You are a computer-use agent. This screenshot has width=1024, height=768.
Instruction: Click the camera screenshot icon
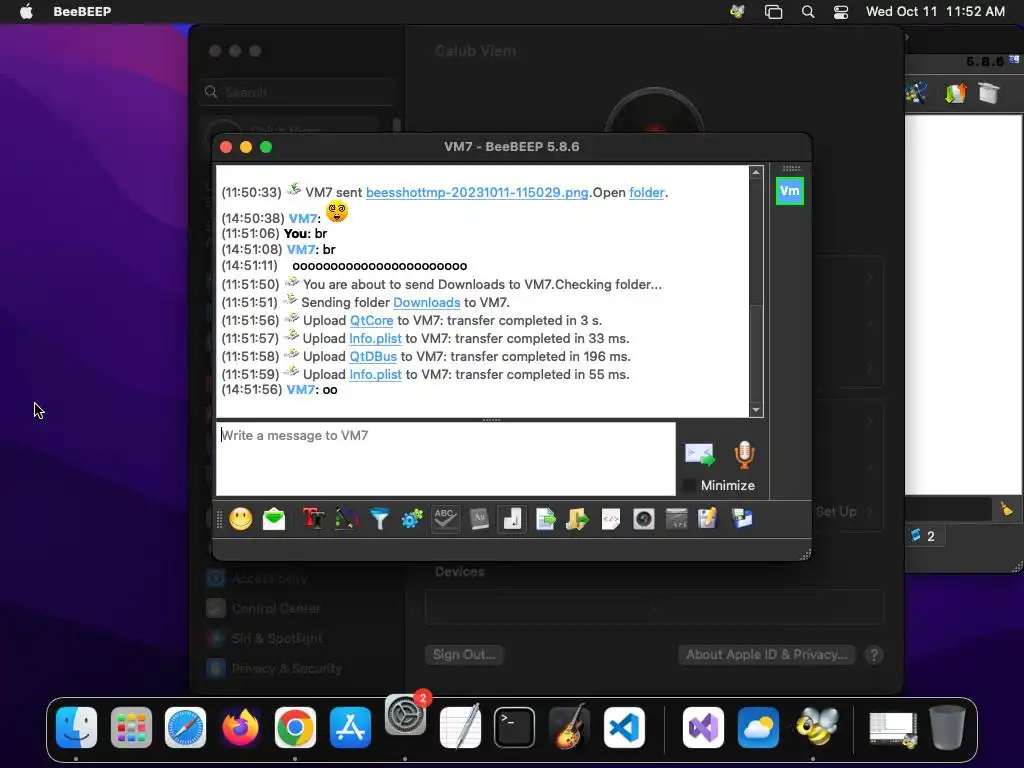[x=644, y=519]
